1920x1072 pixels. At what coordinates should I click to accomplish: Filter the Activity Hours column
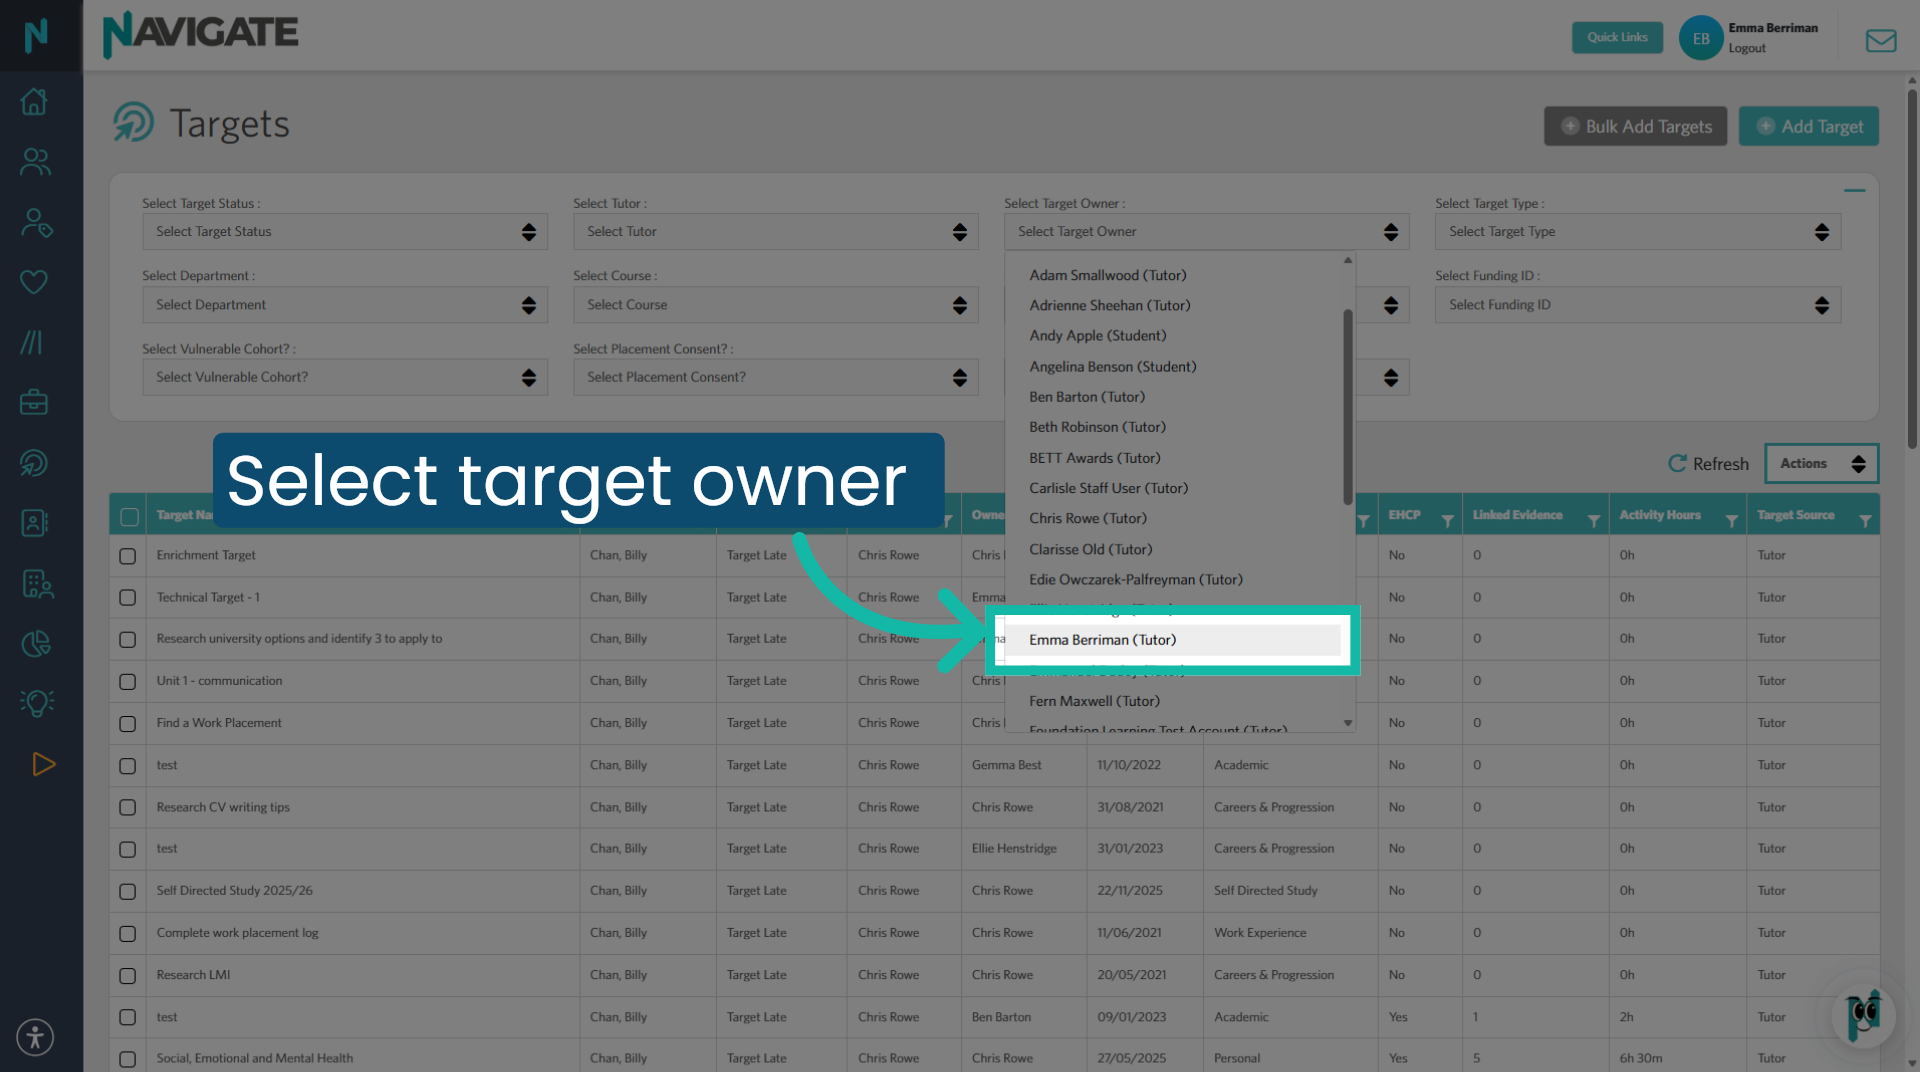pos(1731,521)
